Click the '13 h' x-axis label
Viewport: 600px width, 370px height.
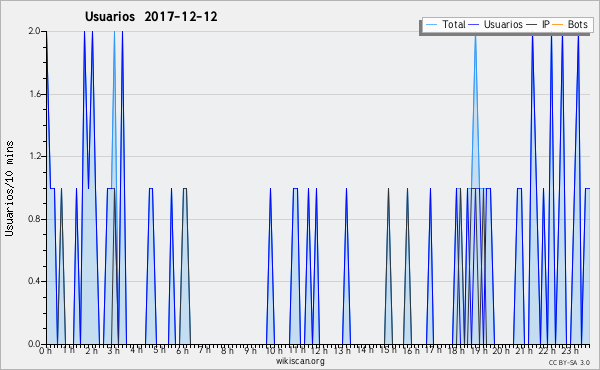pyautogui.click(x=342, y=350)
